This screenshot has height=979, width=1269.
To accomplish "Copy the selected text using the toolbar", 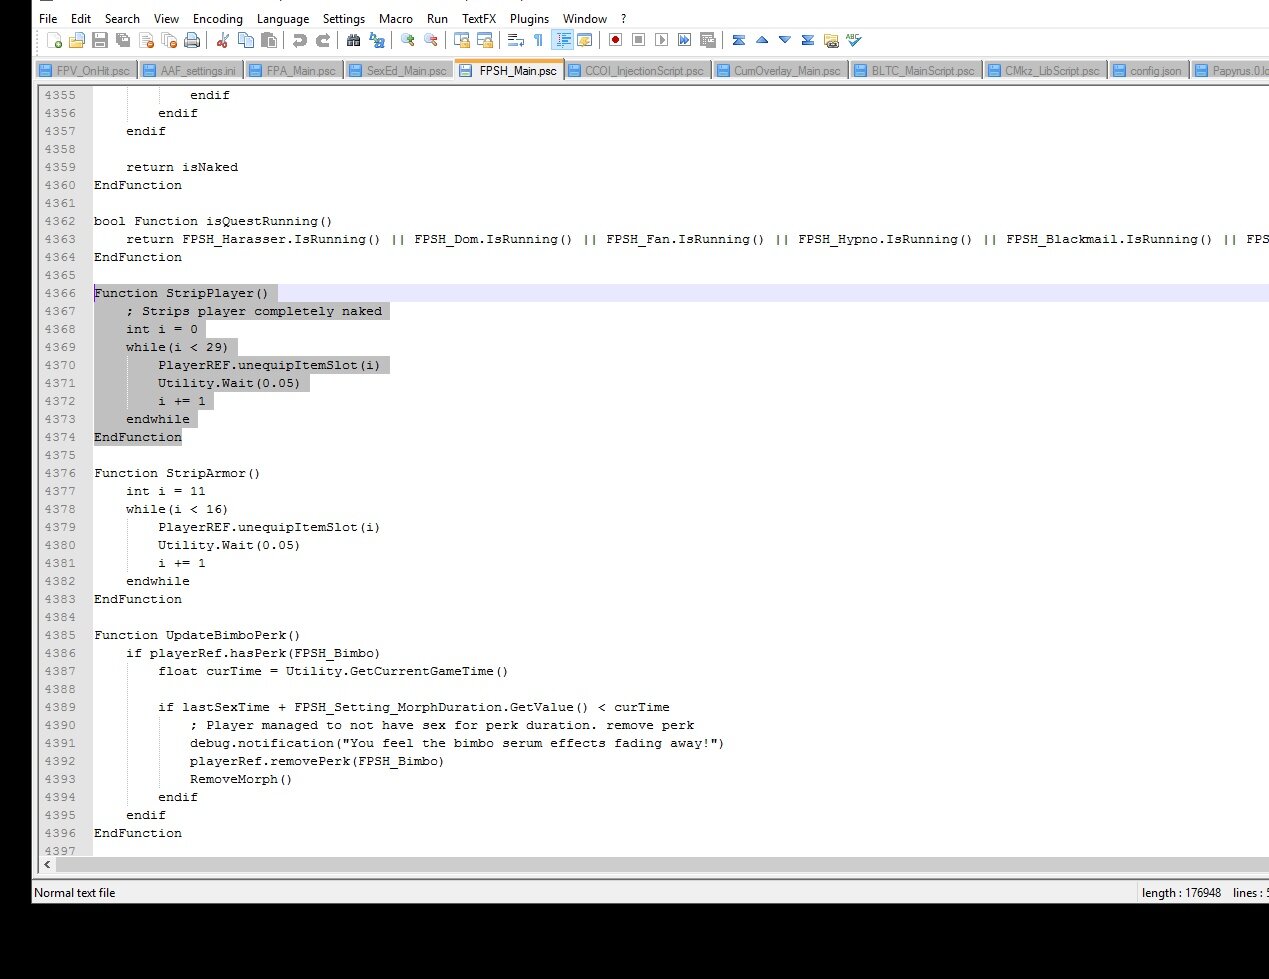I will click(246, 40).
